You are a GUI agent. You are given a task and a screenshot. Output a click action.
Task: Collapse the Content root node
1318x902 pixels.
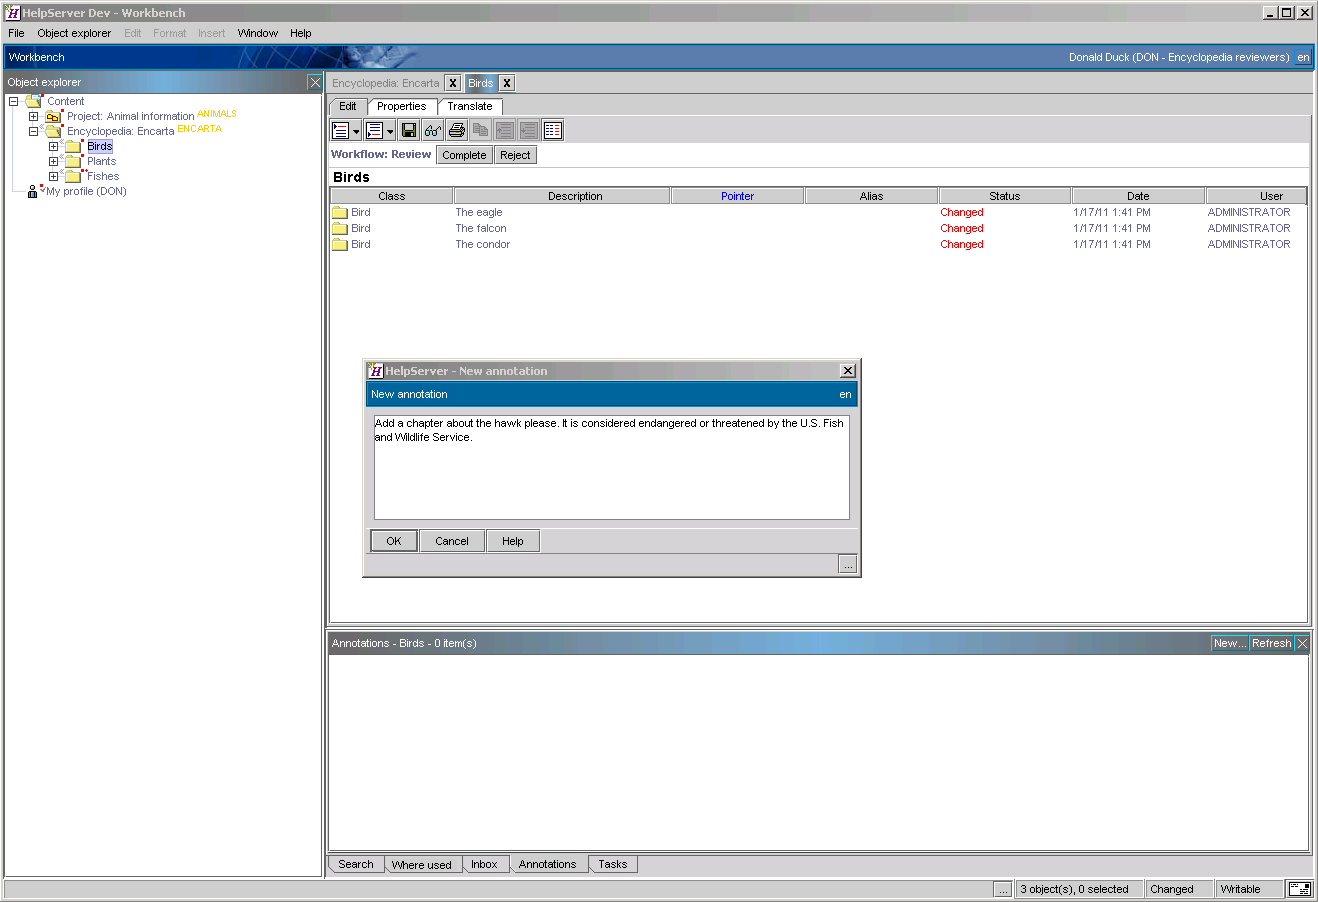coord(14,101)
